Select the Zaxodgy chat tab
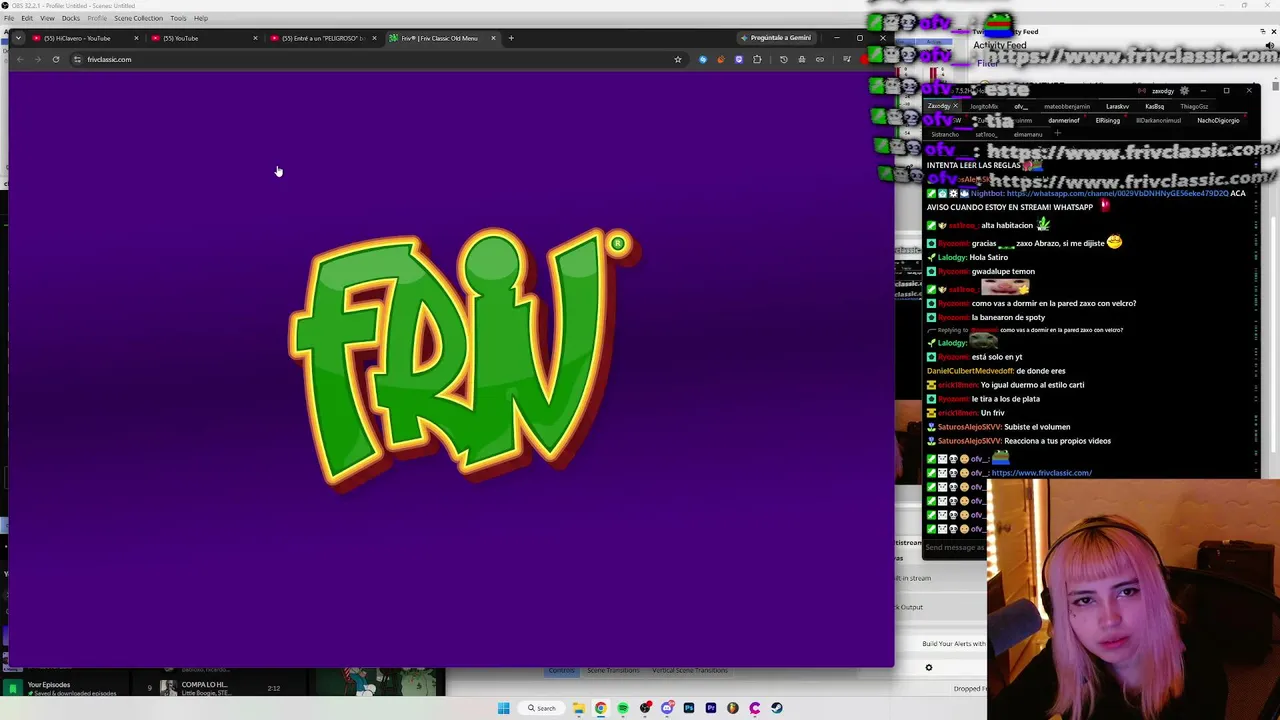 pyautogui.click(x=942, y=106)
